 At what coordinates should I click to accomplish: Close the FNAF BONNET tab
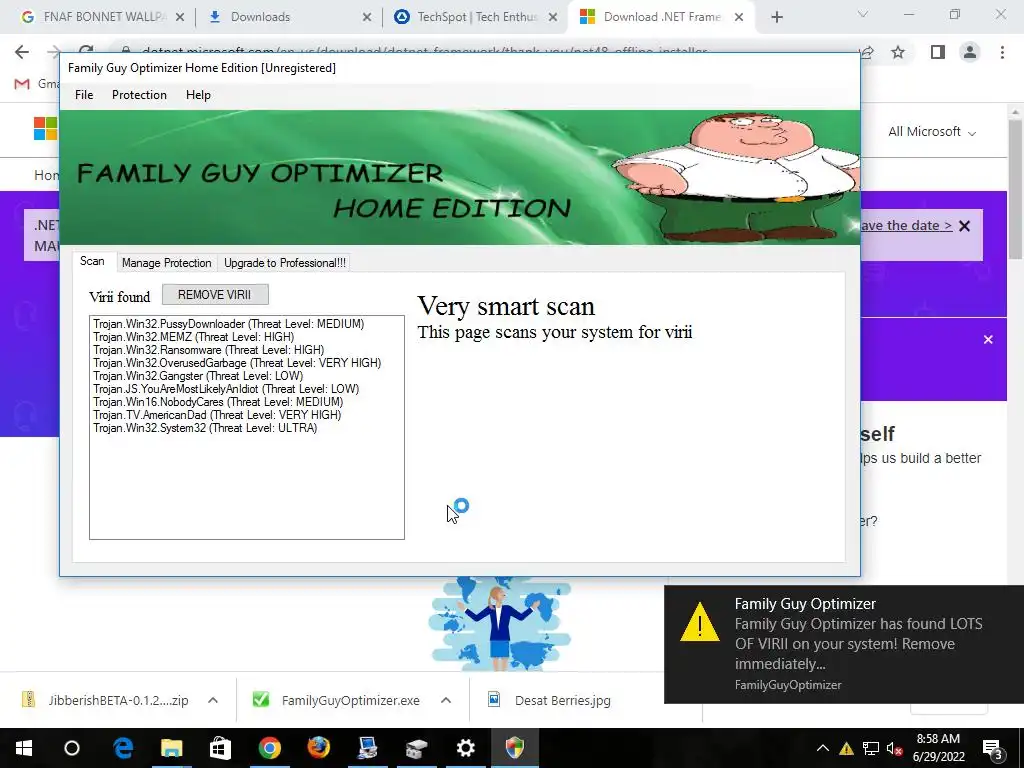coord(180,18)
